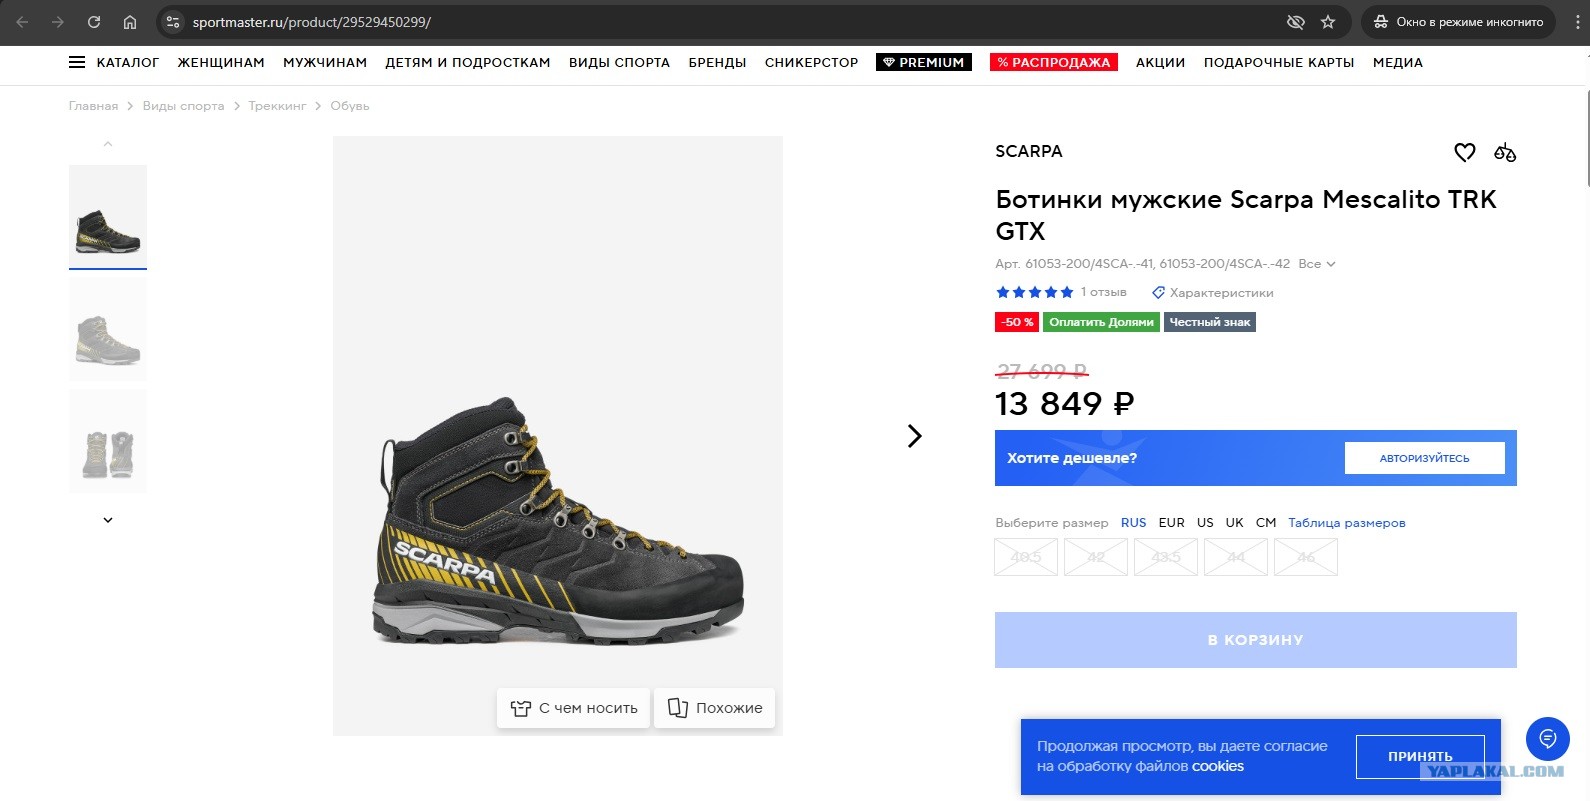The width and height of the screenshot is (1590, 801).
Task: Open the Распродажа menu item
Action: [x=1054, y=62]
